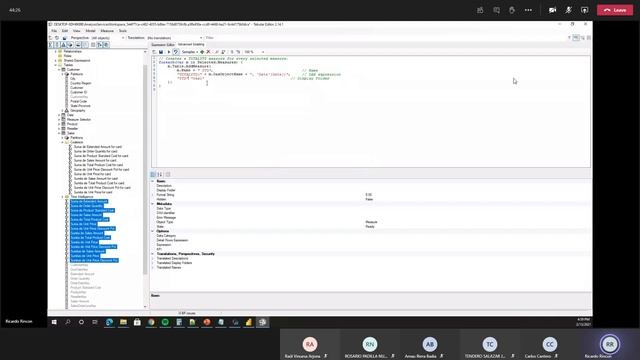640x360 pixels.
Task: Open the Measure menu
Action: point(107,31)
